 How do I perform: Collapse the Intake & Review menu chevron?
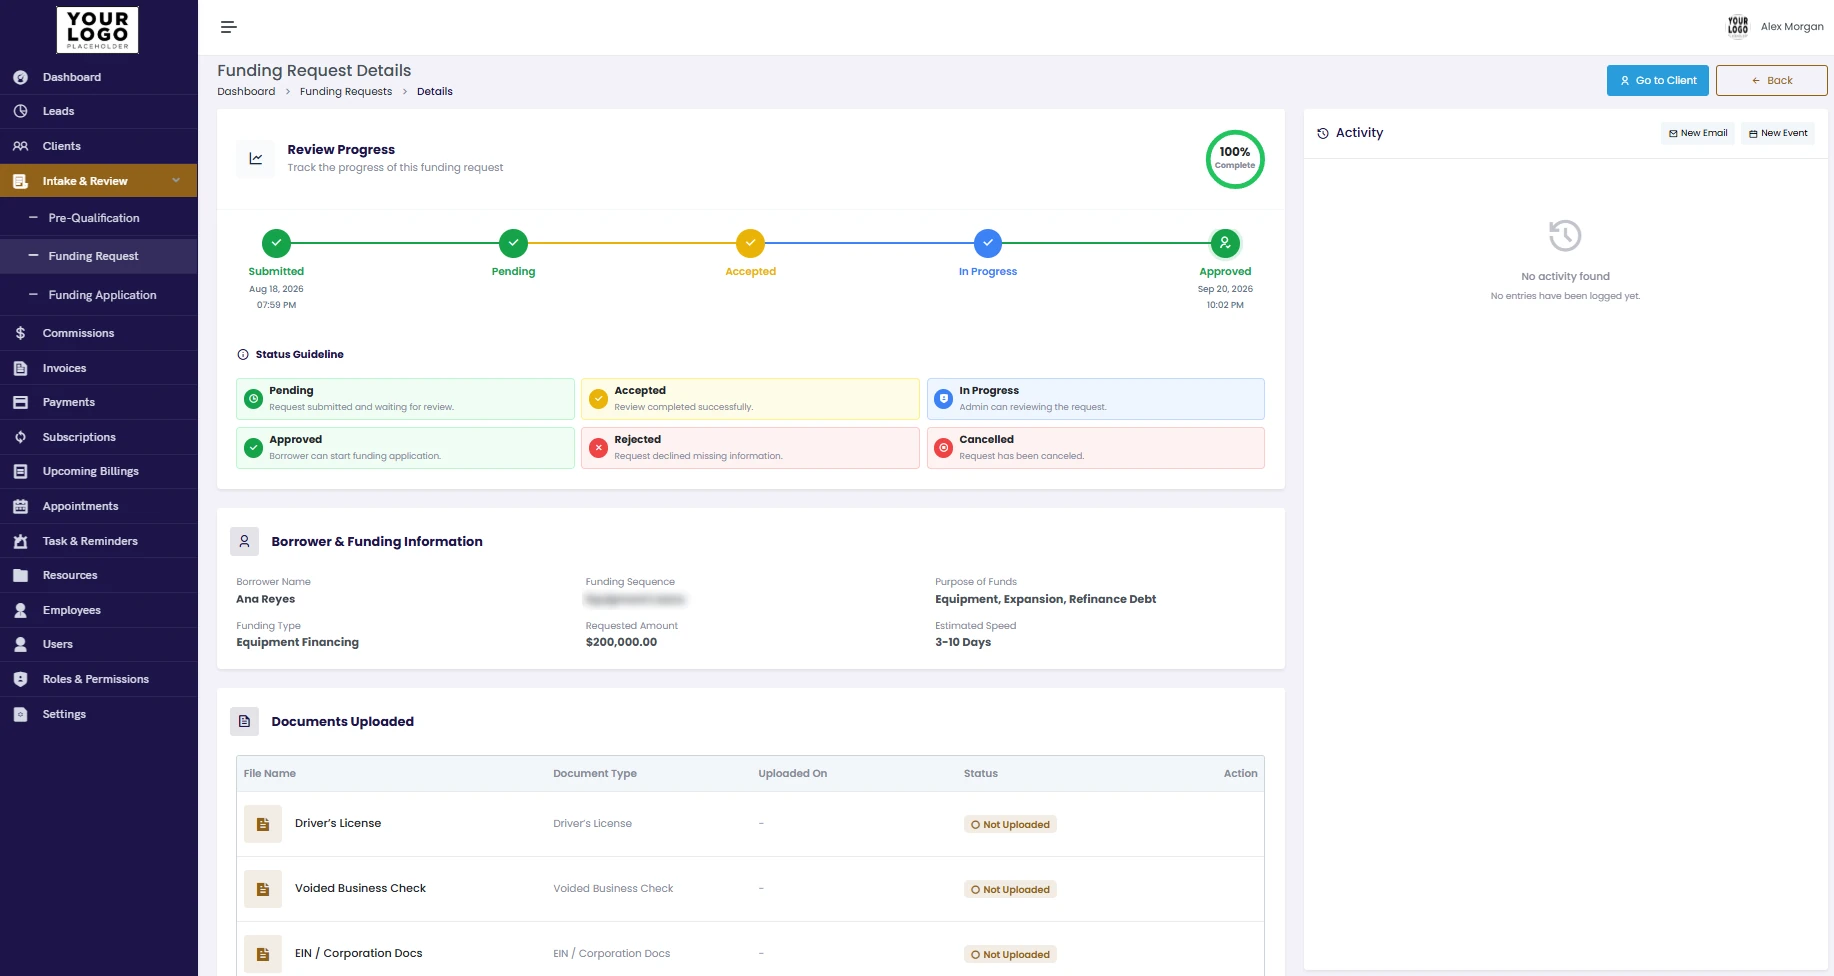pos(176,180)
